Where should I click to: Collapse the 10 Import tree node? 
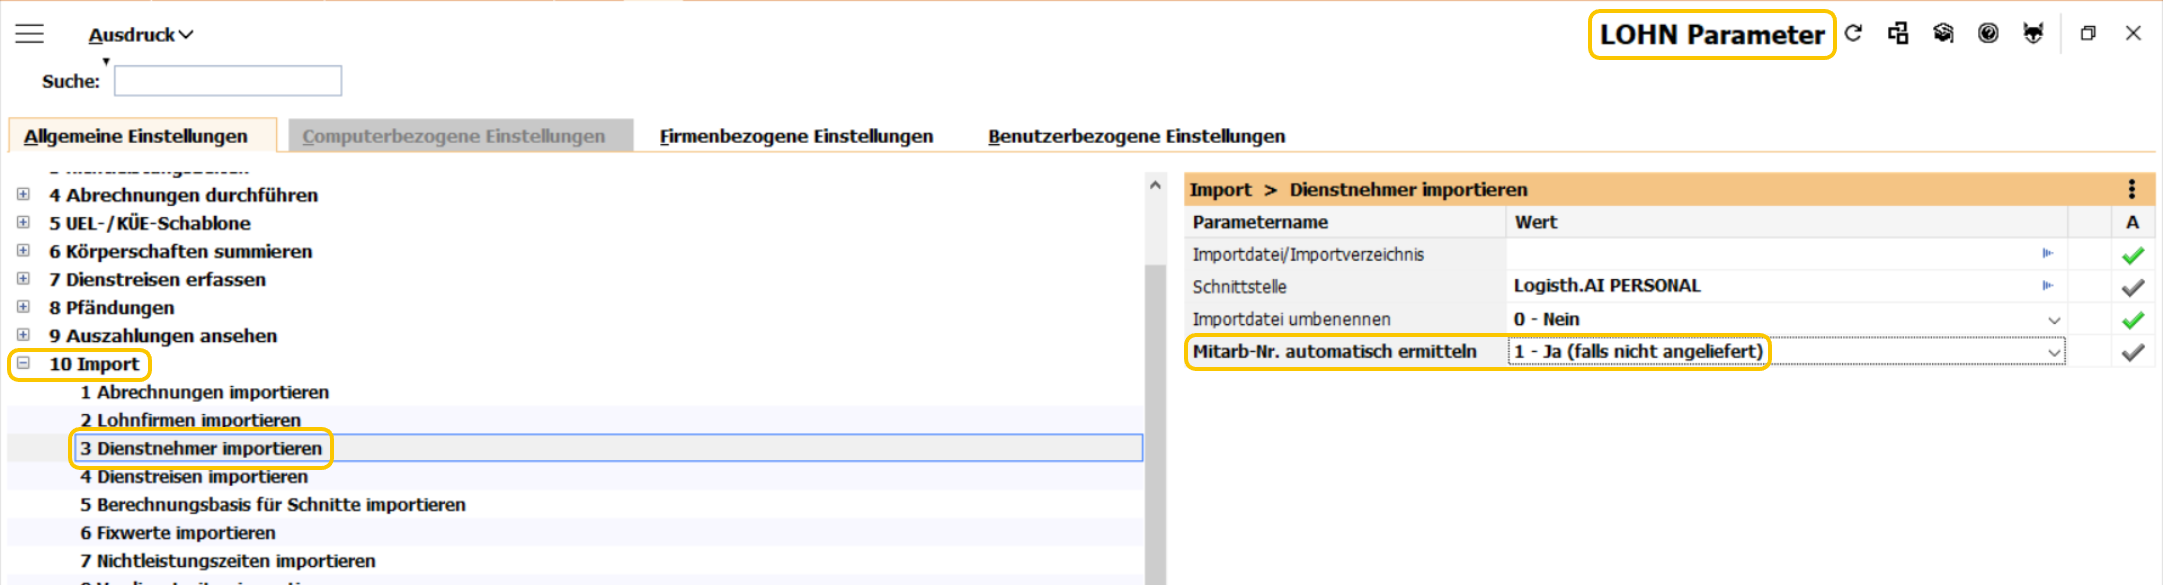23,364
